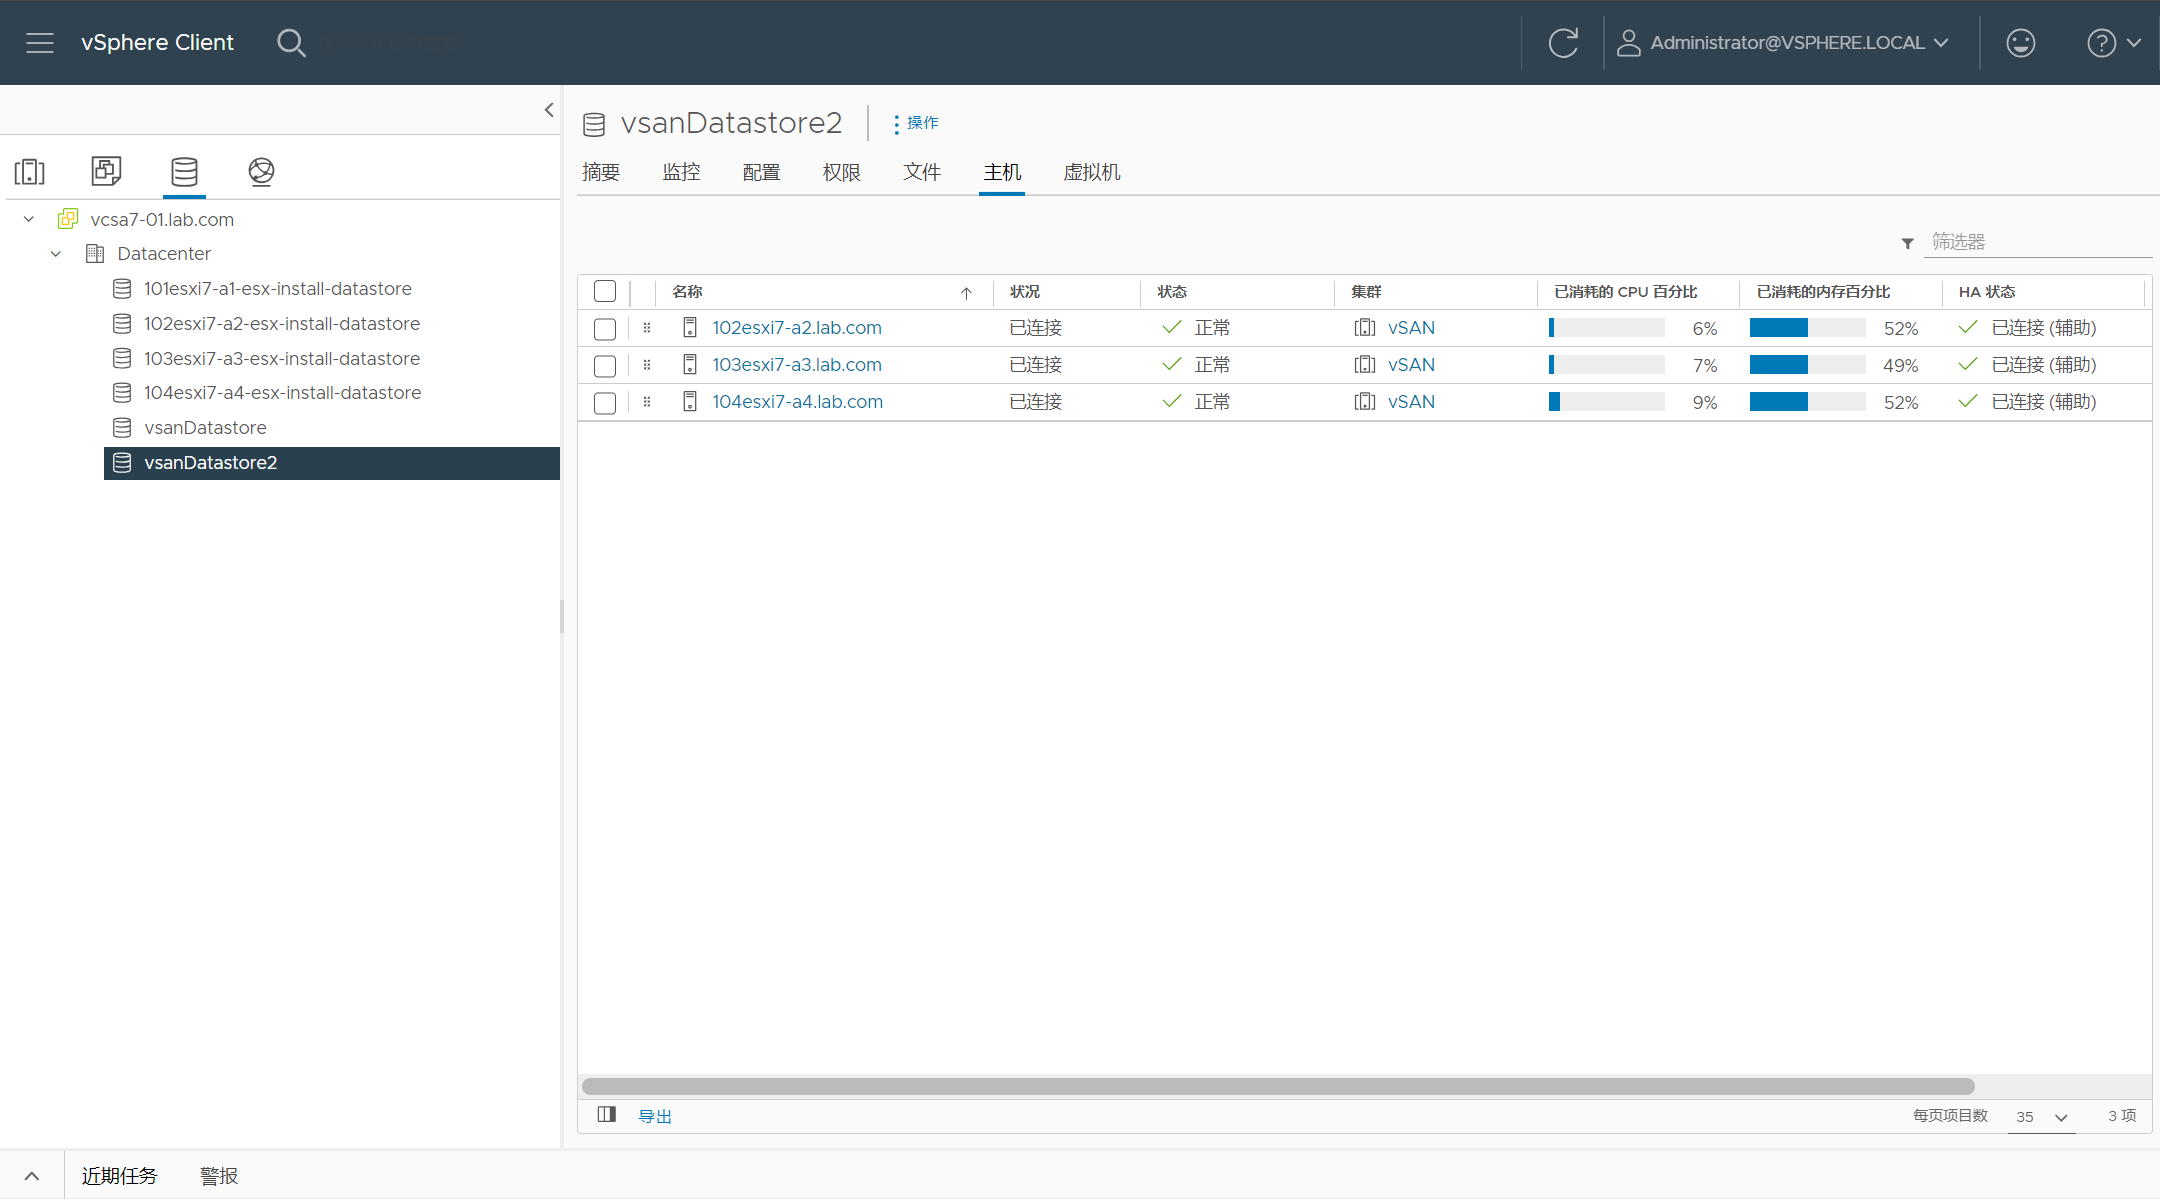Toggle the column selector icon

(606, 1115)
